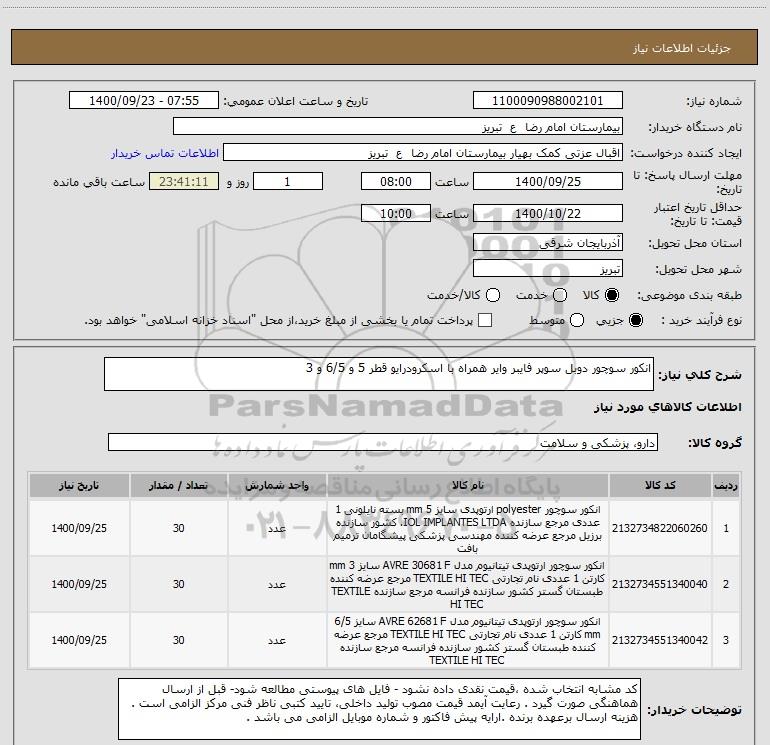Click the کد کالا column header

tap(660, 485)
